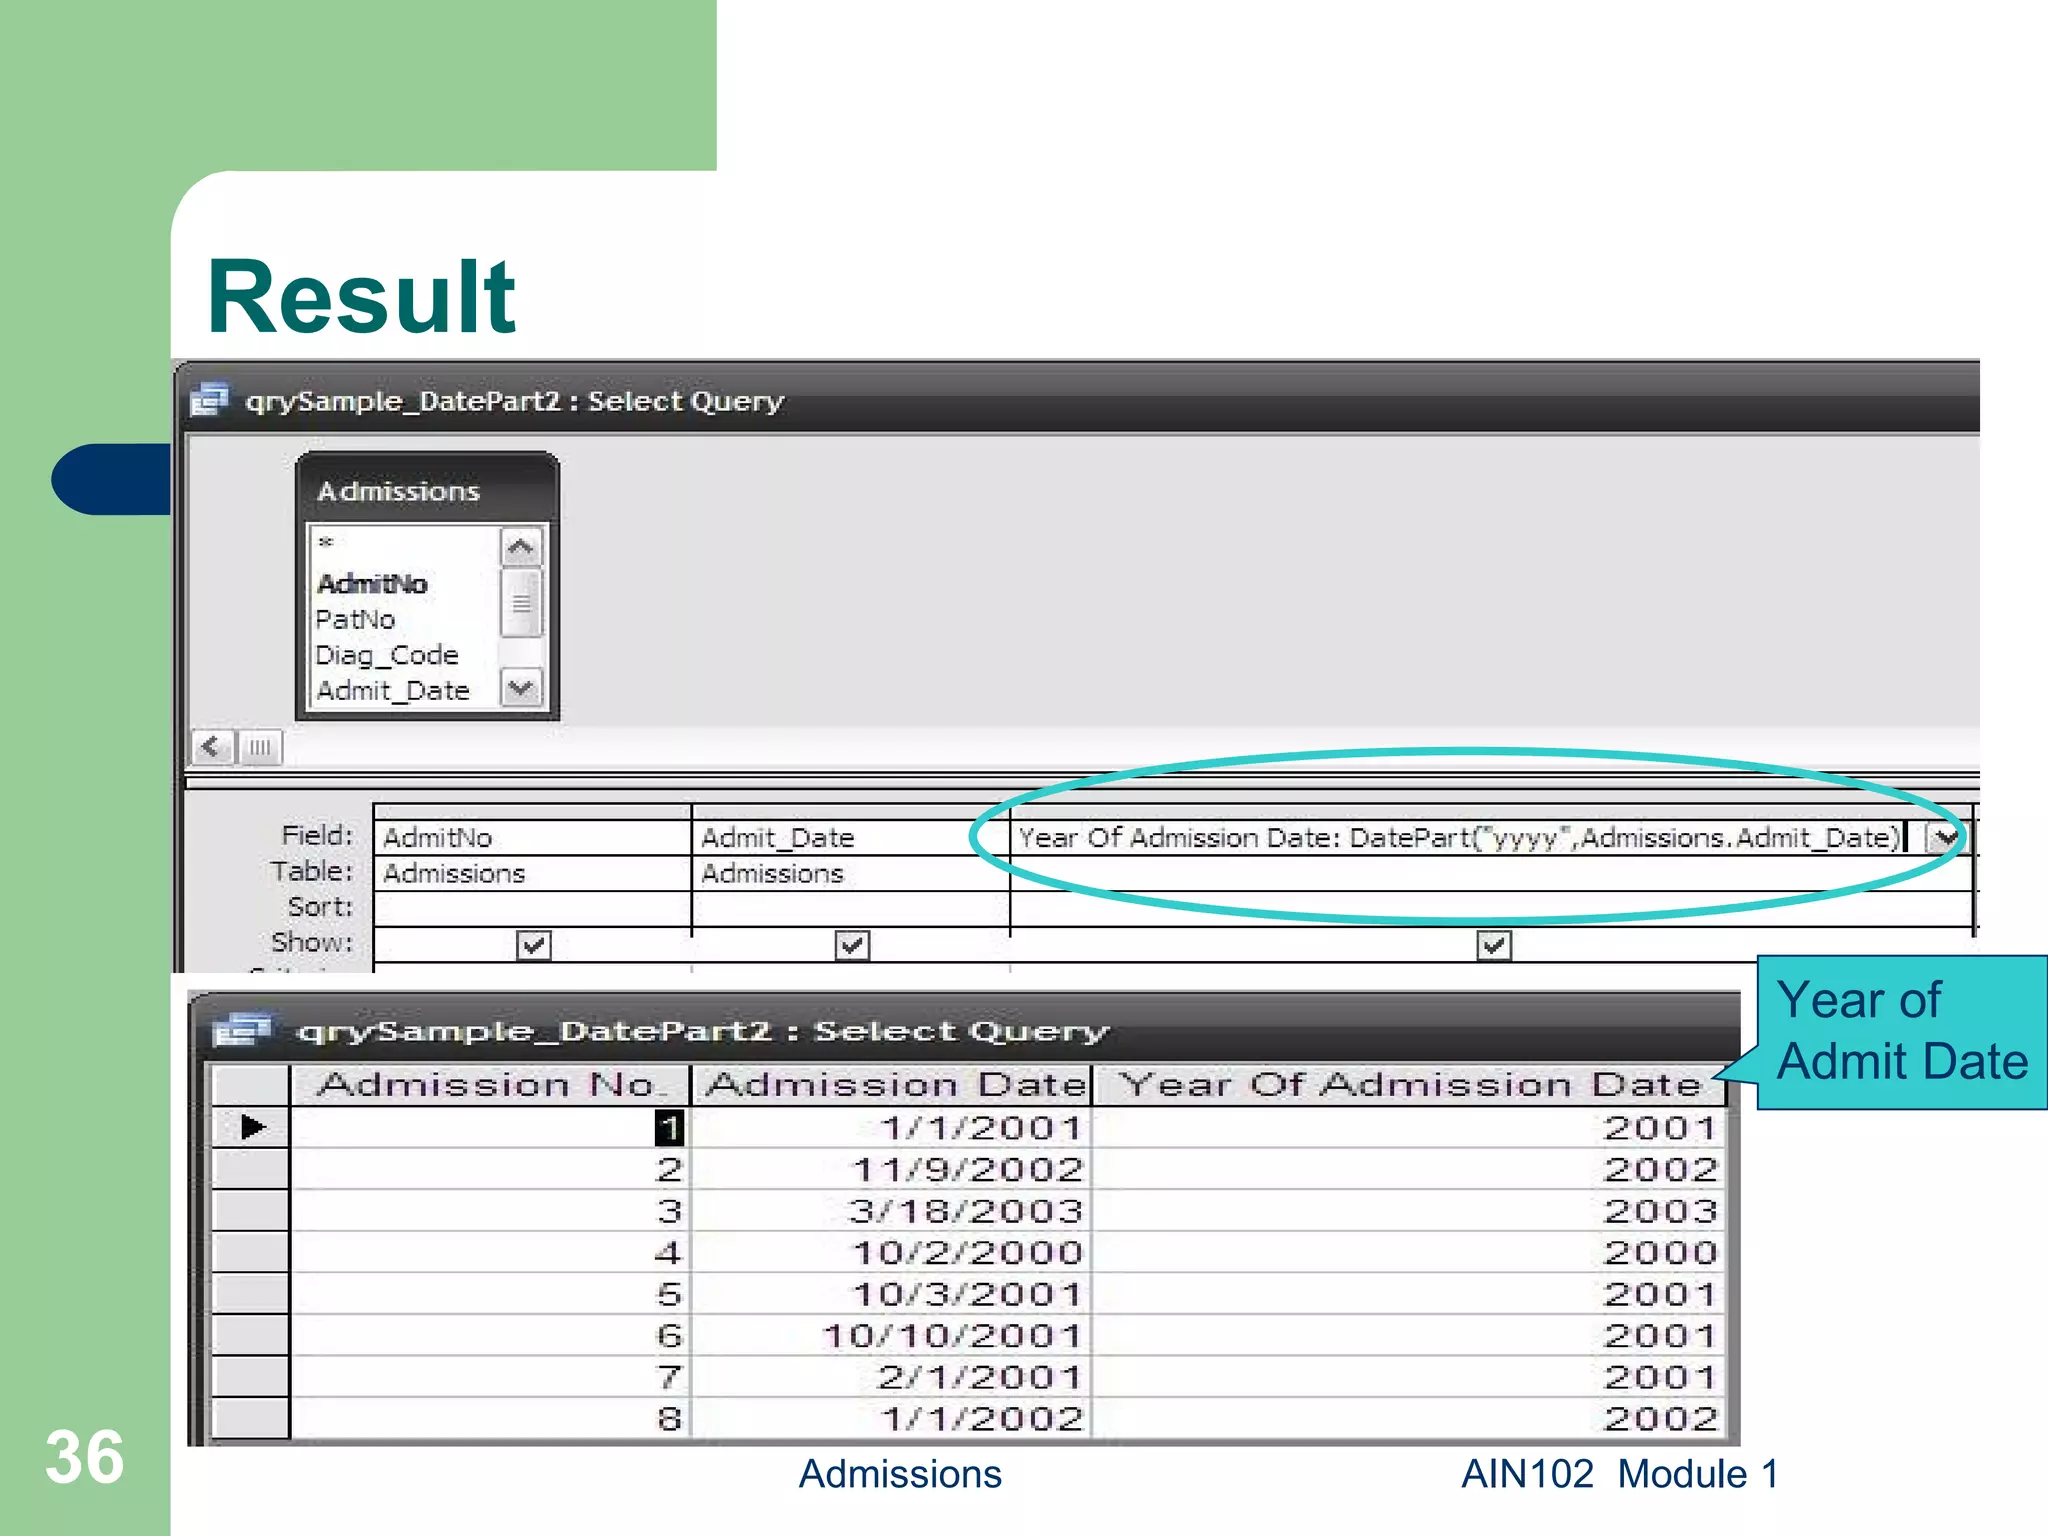Click the row selector for Admission No 3
Image resolution: width=2048 pixels, height=1536 pixels.
point(250,1211)
